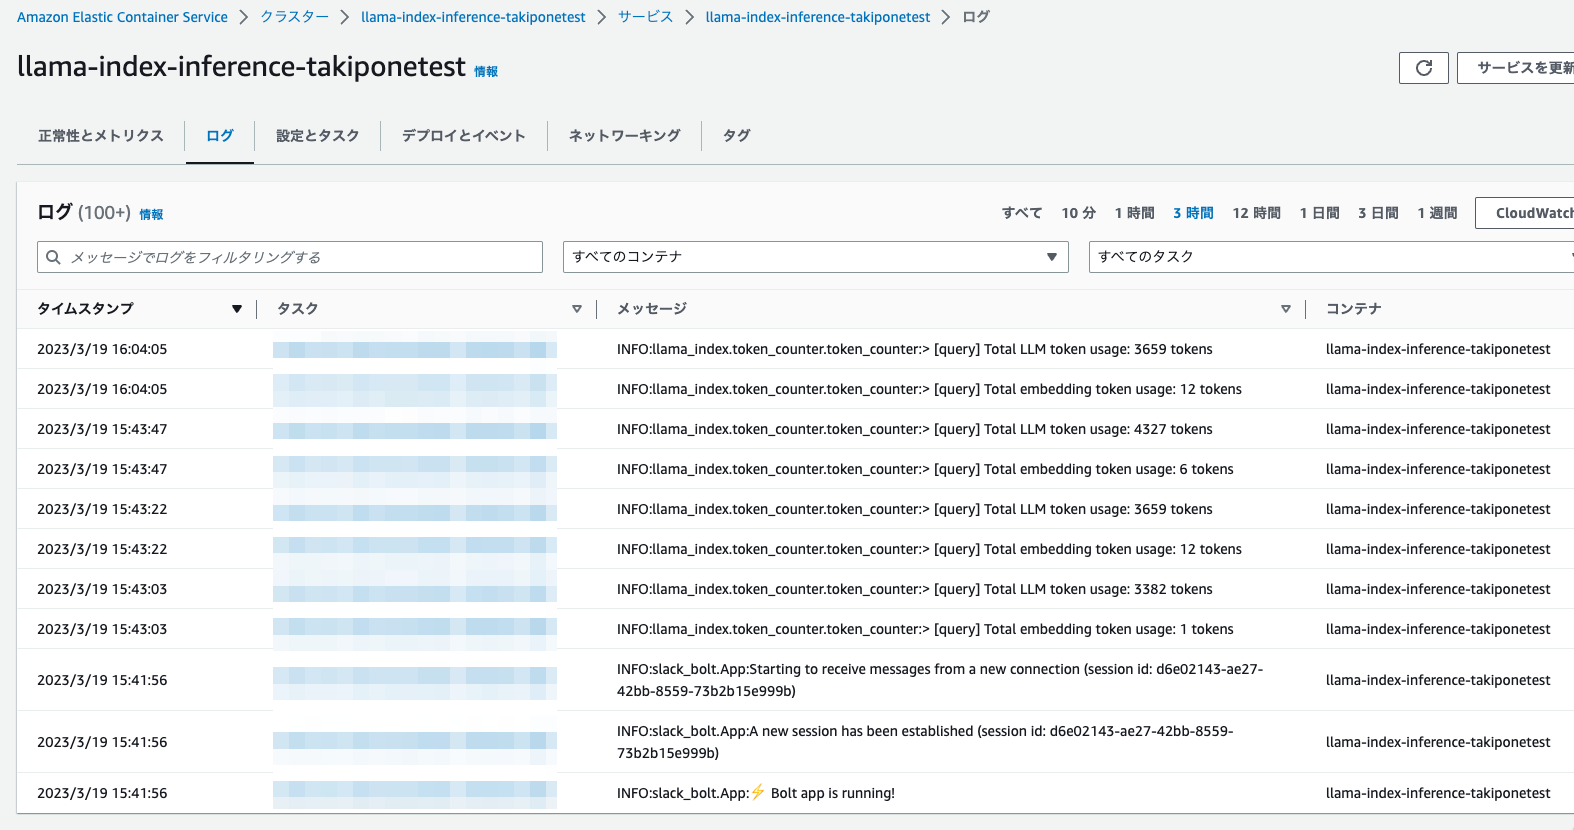The image size is (1574, 830).
Task: Go to Amazon Elastic Container Service breadcrumb
Action: click(122, 17)
